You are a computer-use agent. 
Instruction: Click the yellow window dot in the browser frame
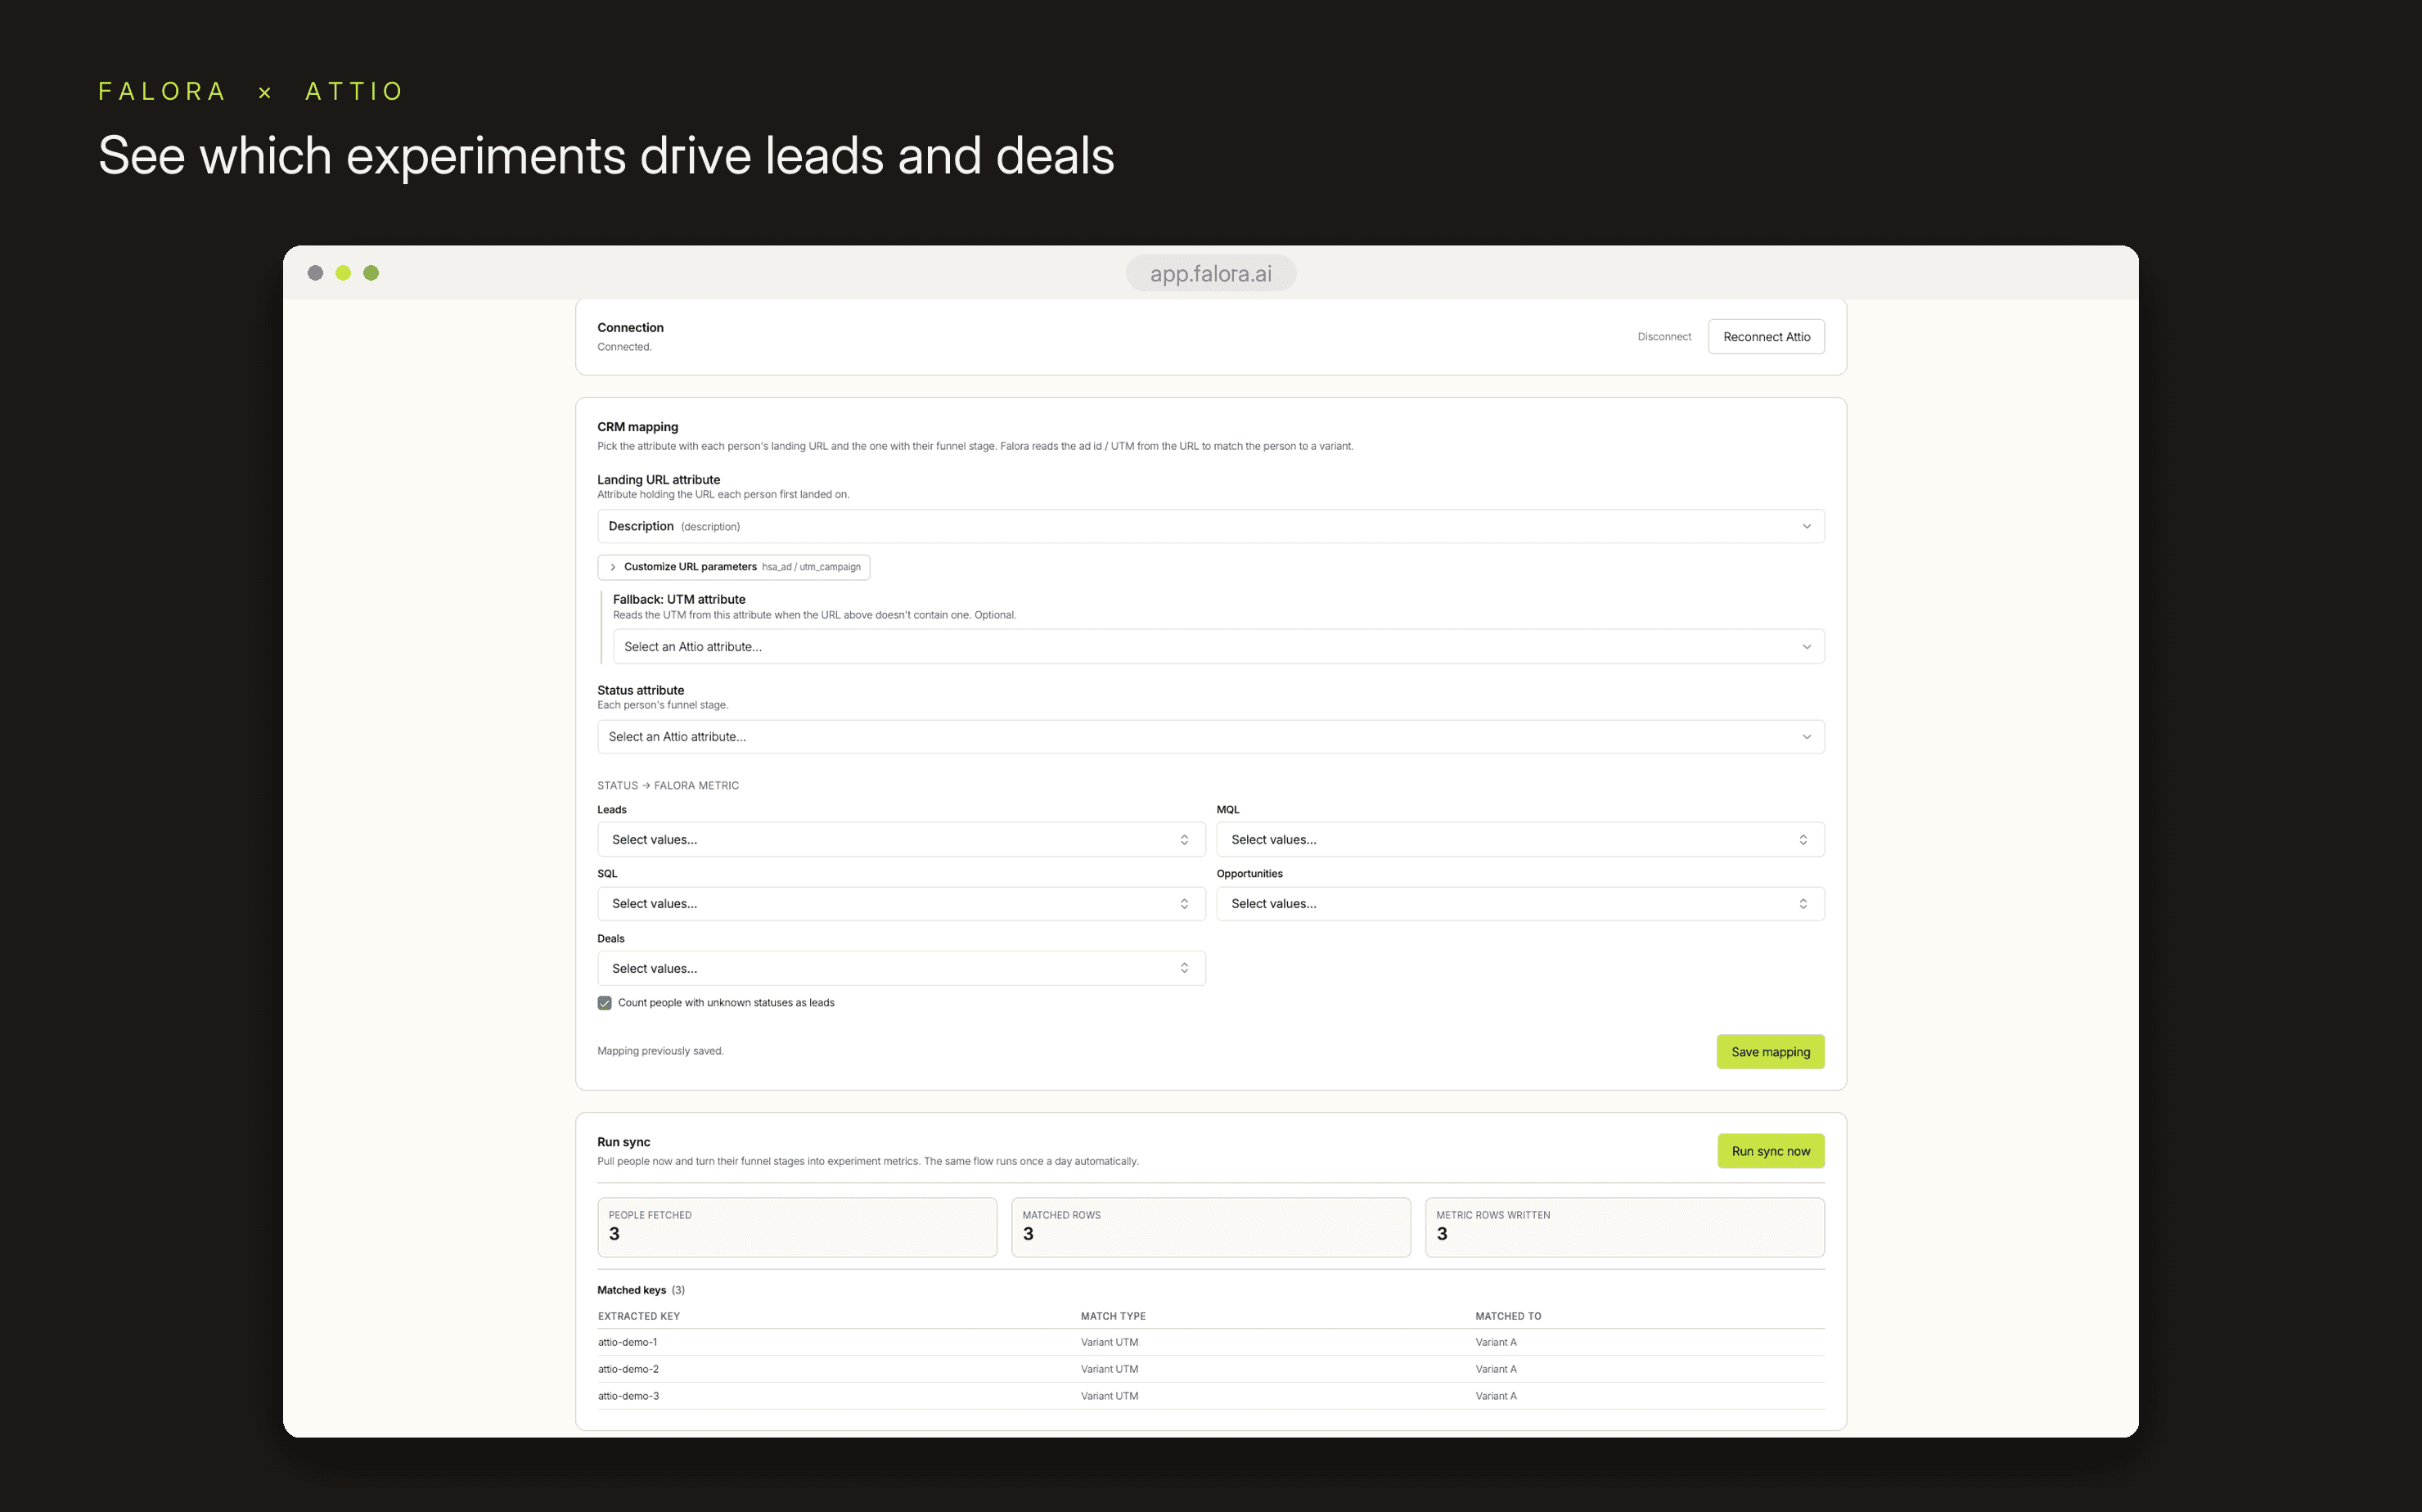click(x=343, y=273)
